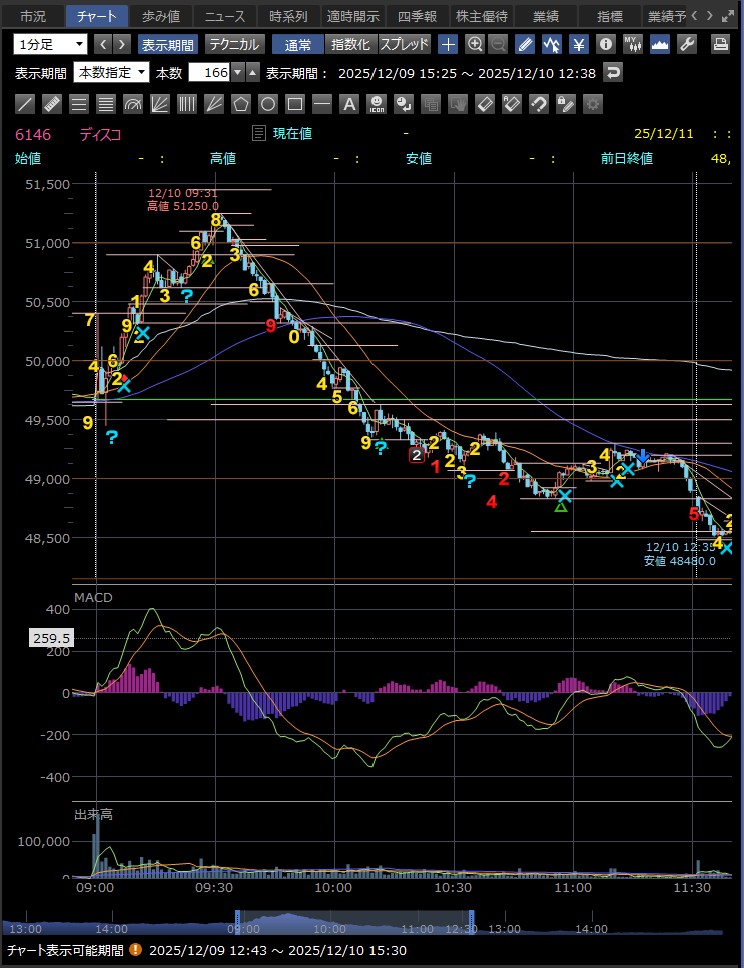Toggle the 指数化 indexed mode
Viewport: 744px width, 968px height.
point(350,44)
